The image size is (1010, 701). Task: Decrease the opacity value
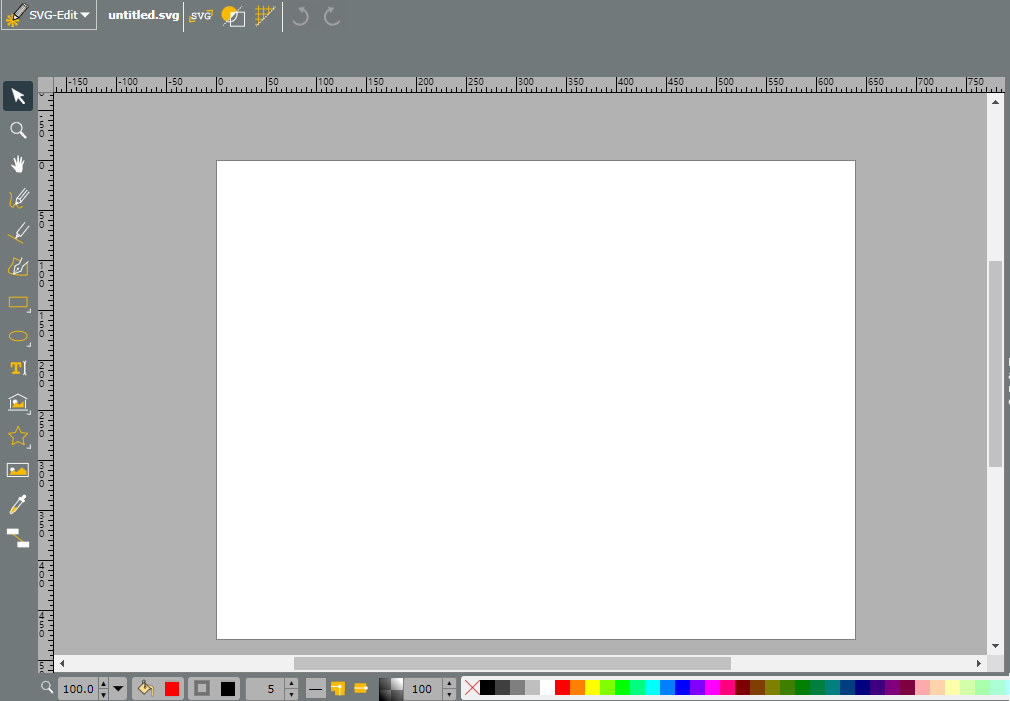(449, 695)
